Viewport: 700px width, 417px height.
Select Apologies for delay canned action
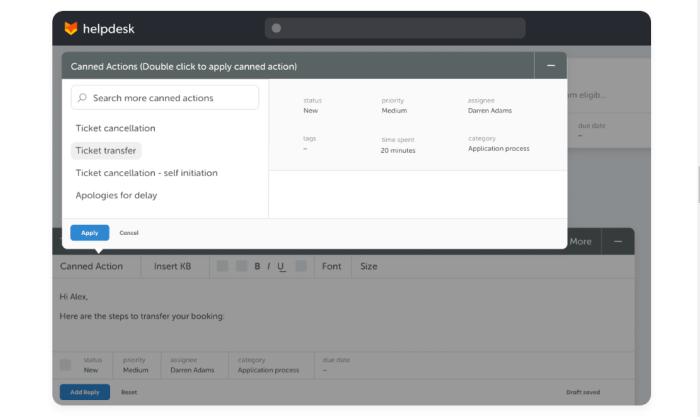116,195
